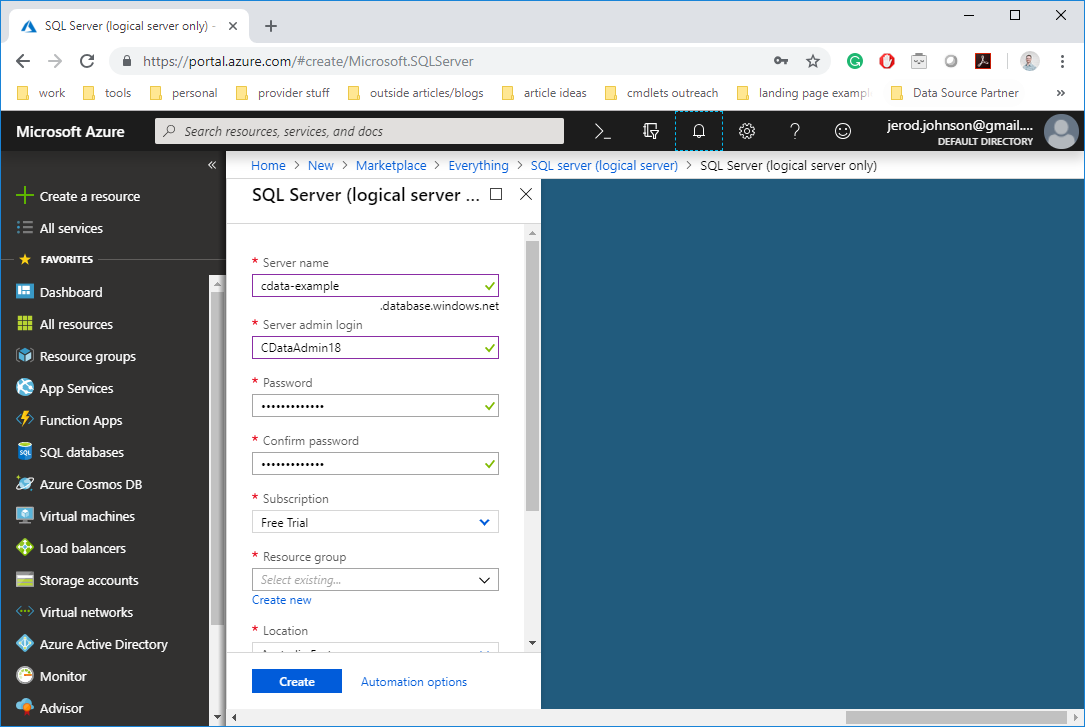Open the Grammarly extension icon
The width and height of the screenshot is (1085, 727).
855,61
